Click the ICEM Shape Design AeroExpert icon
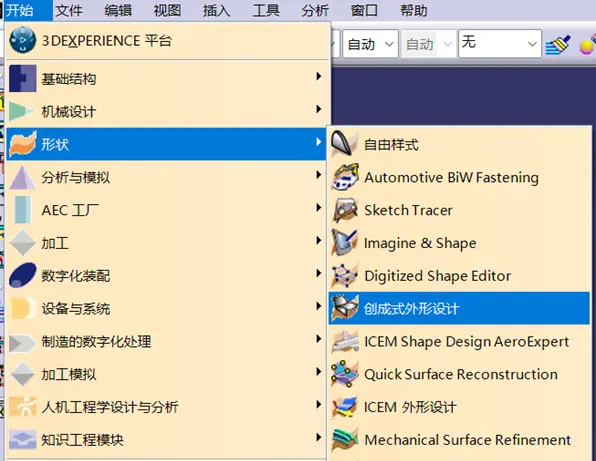The image size is (596, 461). point(345,341)
